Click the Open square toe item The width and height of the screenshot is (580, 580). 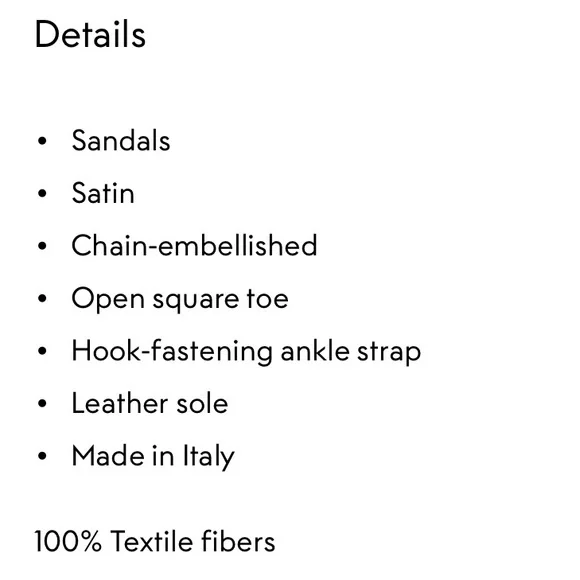[x=180, y=300]
